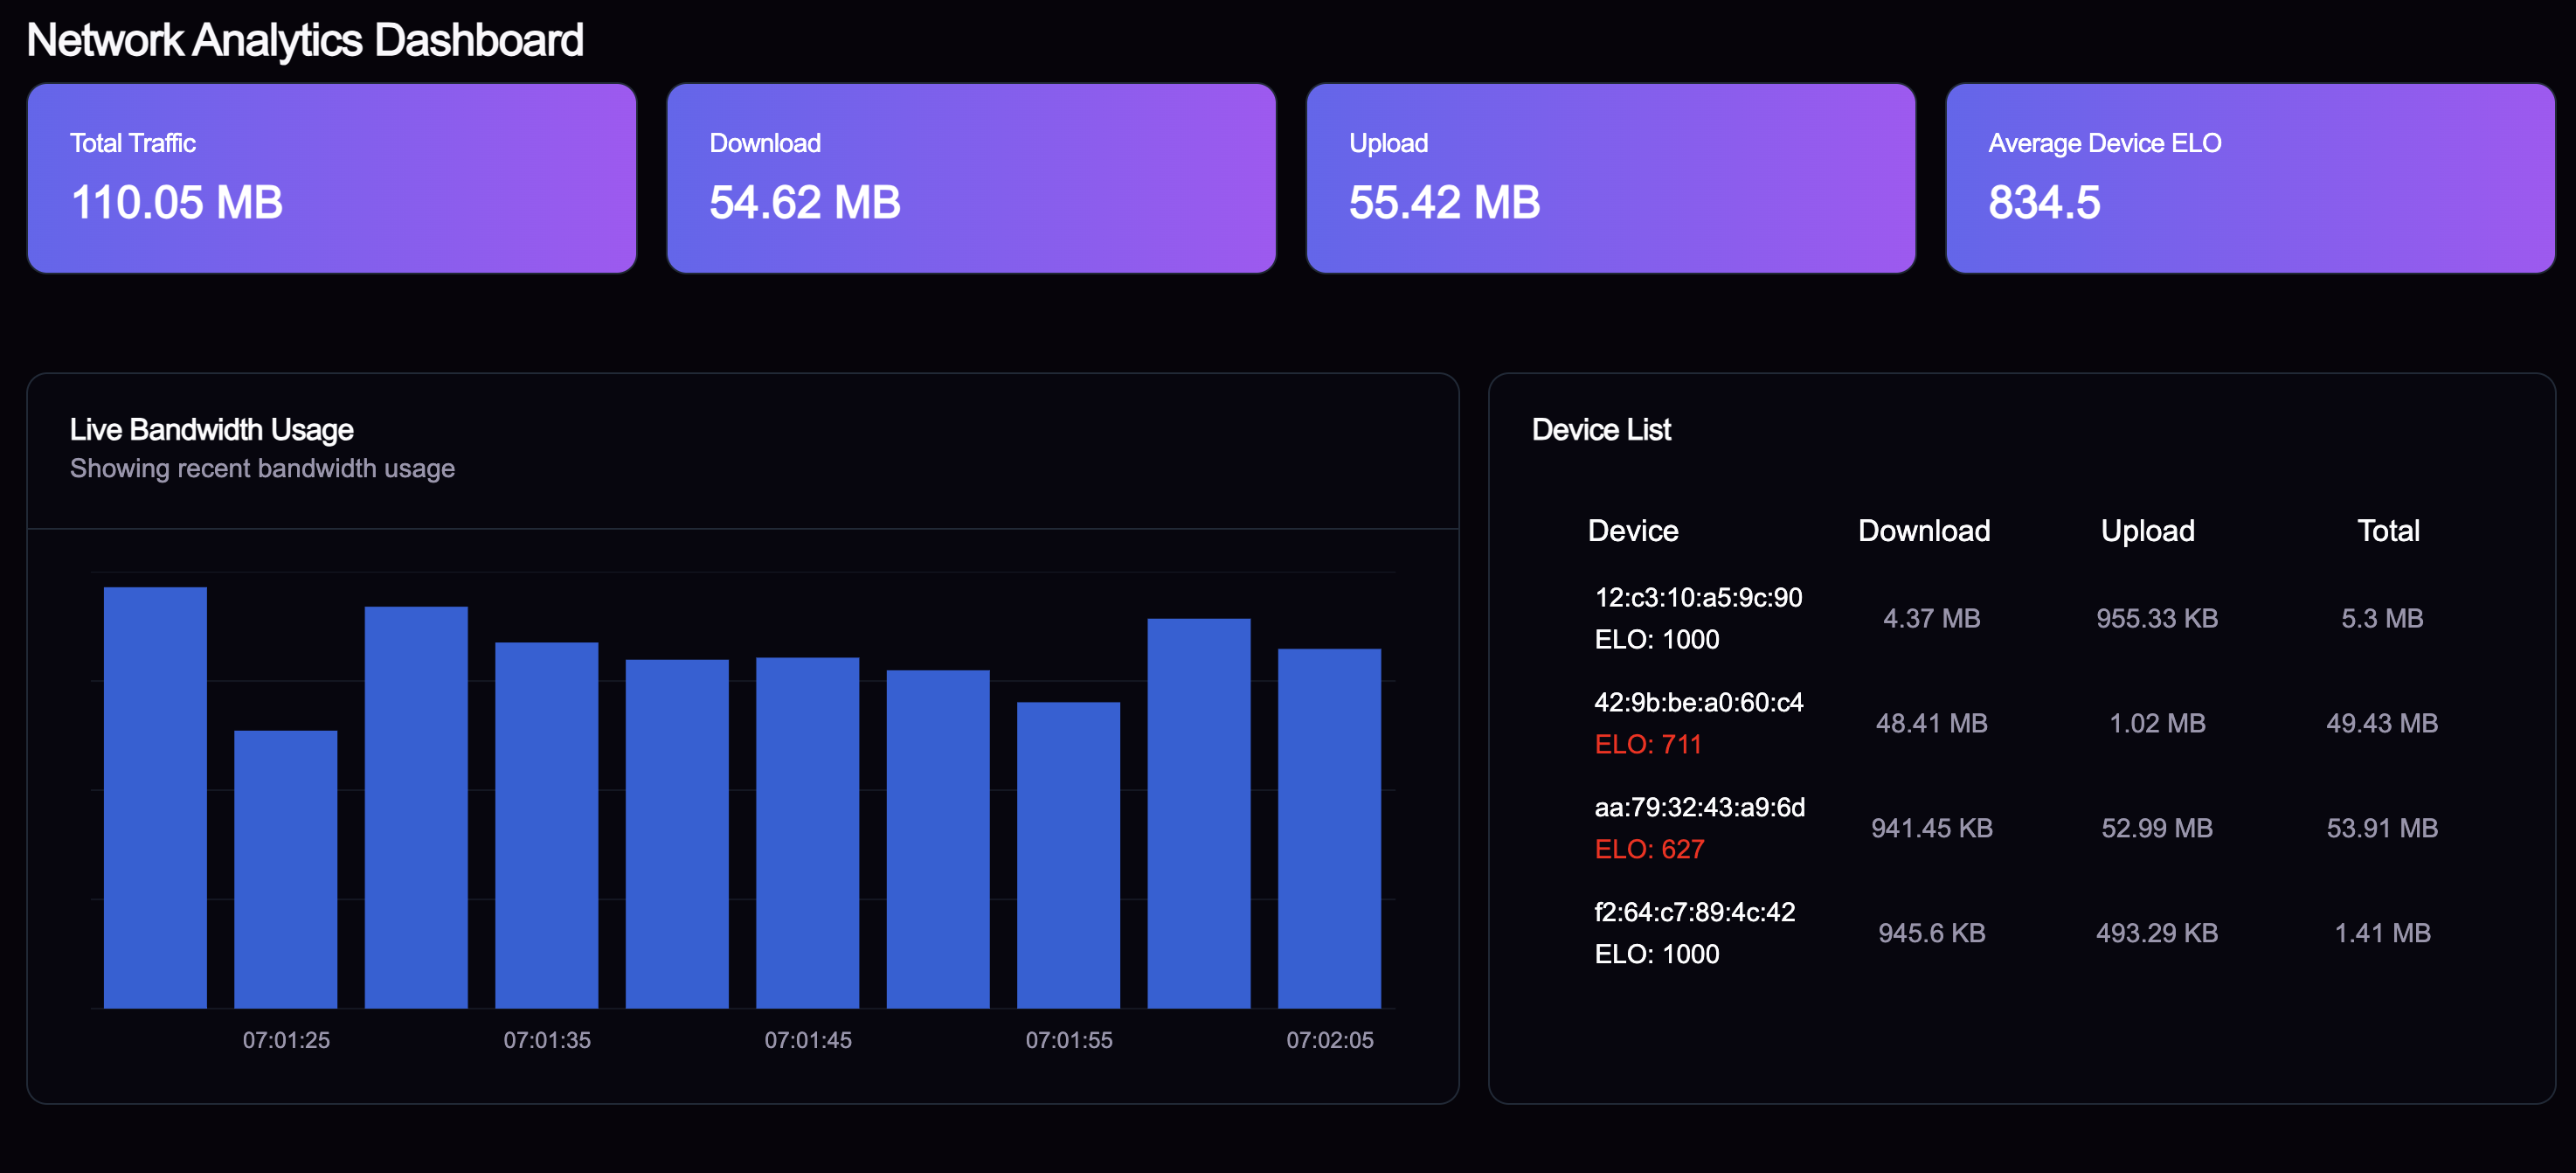The height and width of the screenshot is (1173, 2576).
Task: Click the red ELO: 627 label
Action: [x=1648, y=849]
